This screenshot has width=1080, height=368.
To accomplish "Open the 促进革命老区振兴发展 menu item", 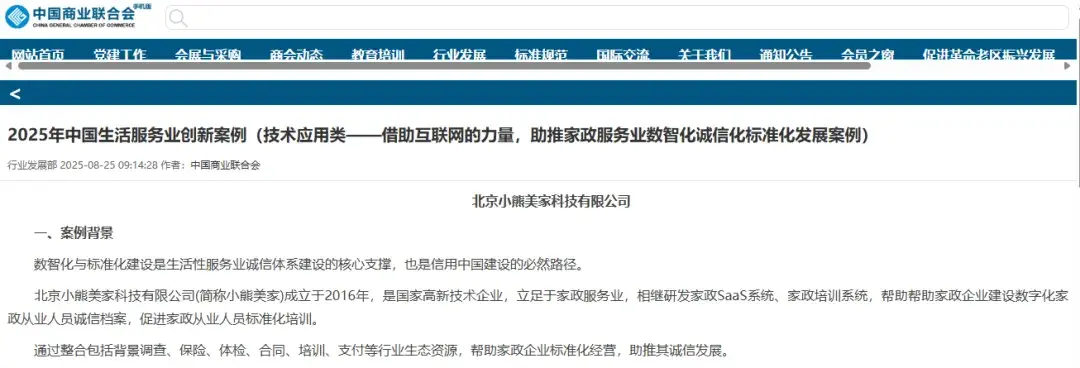I will pyautogui.click(x=989, y=55).
